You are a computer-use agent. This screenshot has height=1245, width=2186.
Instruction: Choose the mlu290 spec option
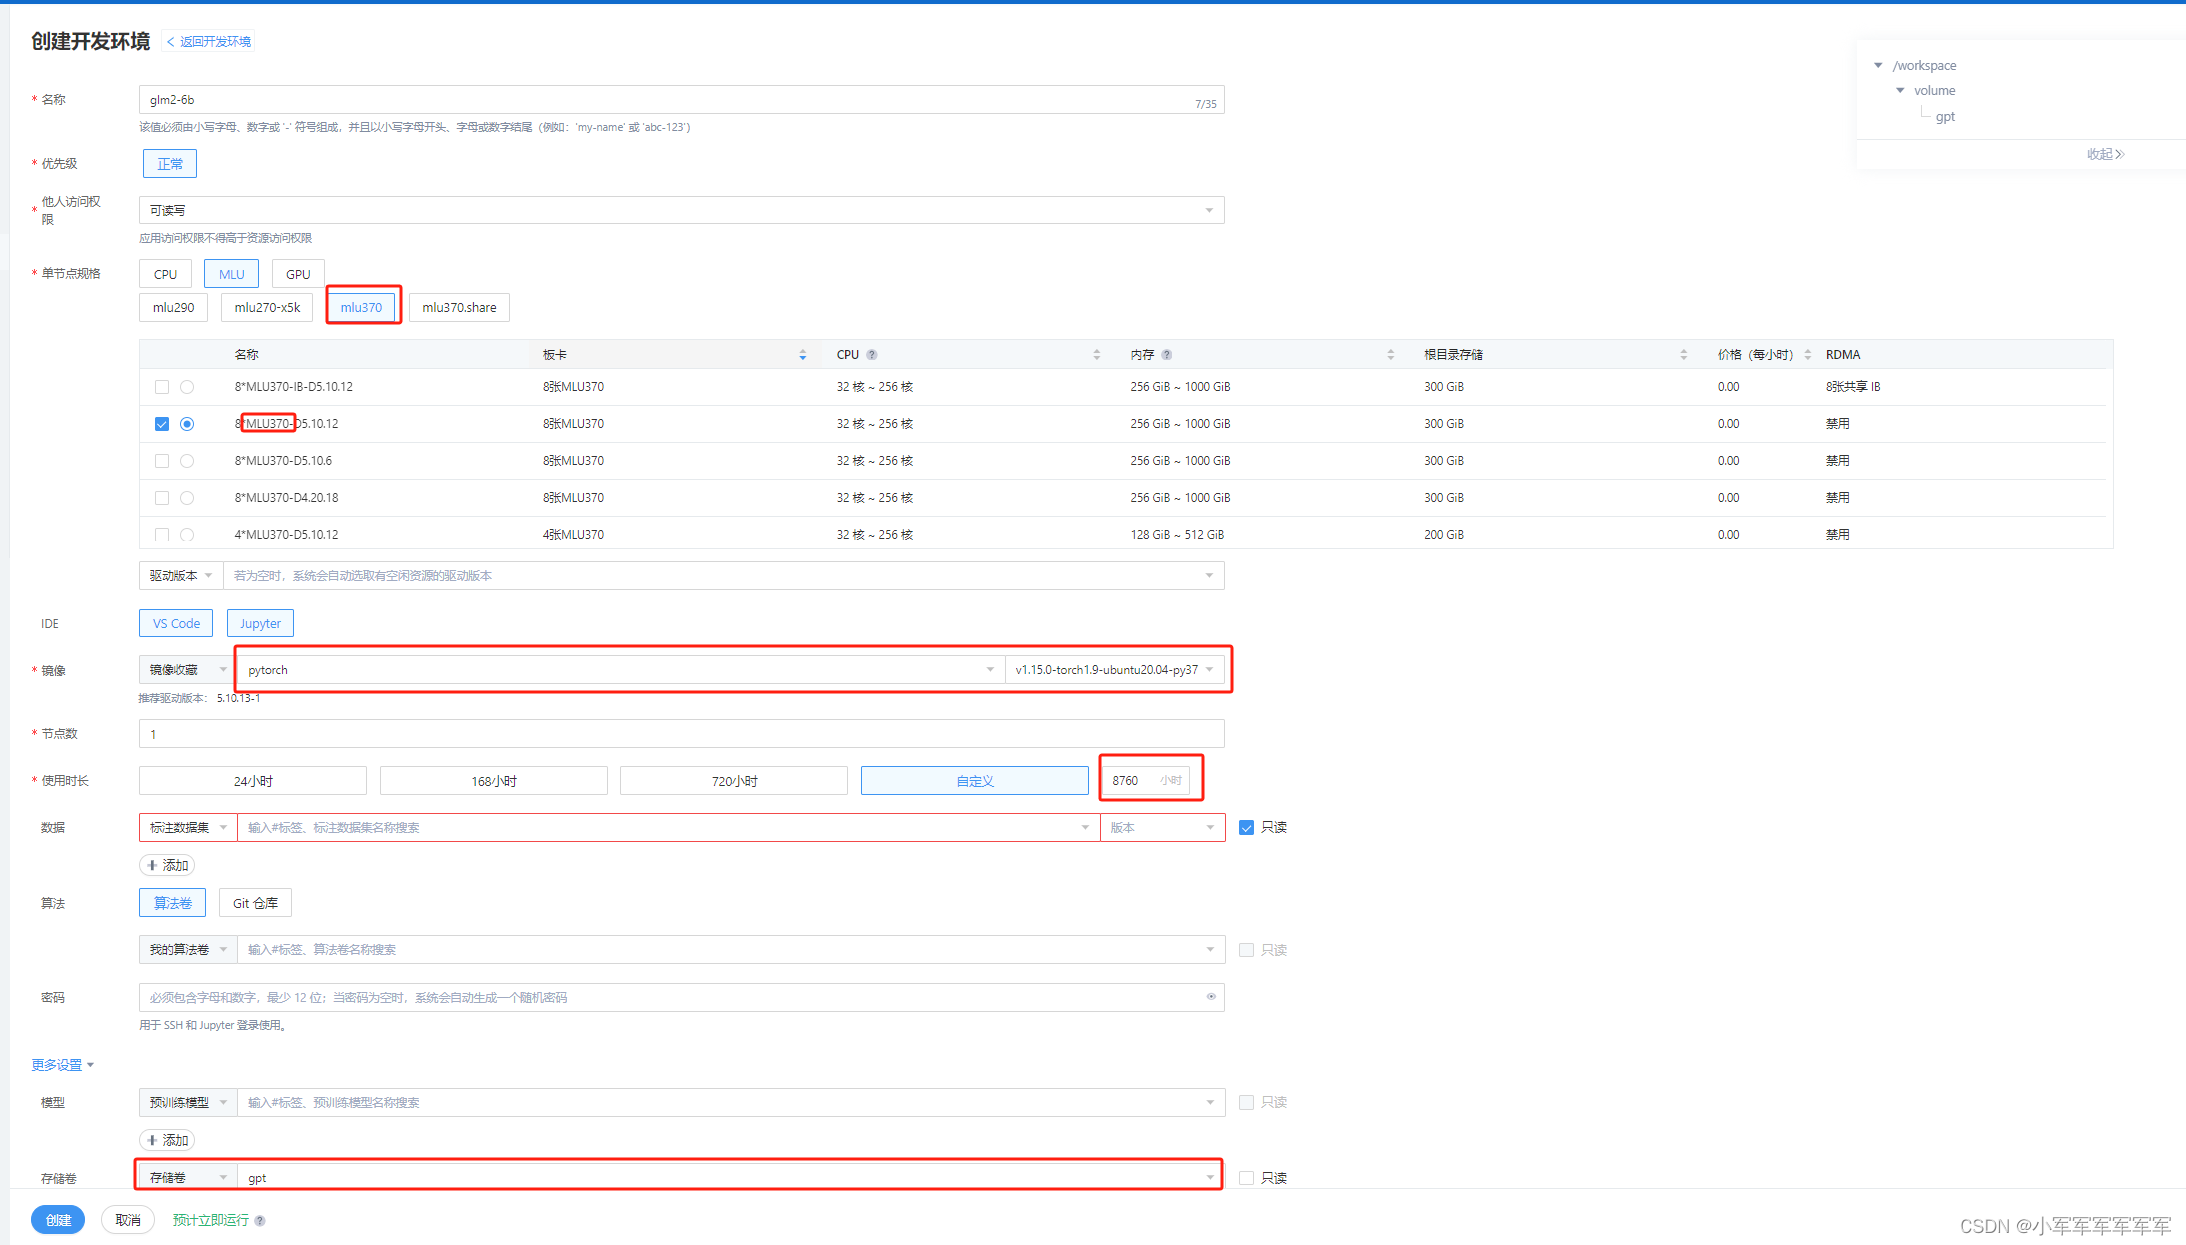click(173, 308)
